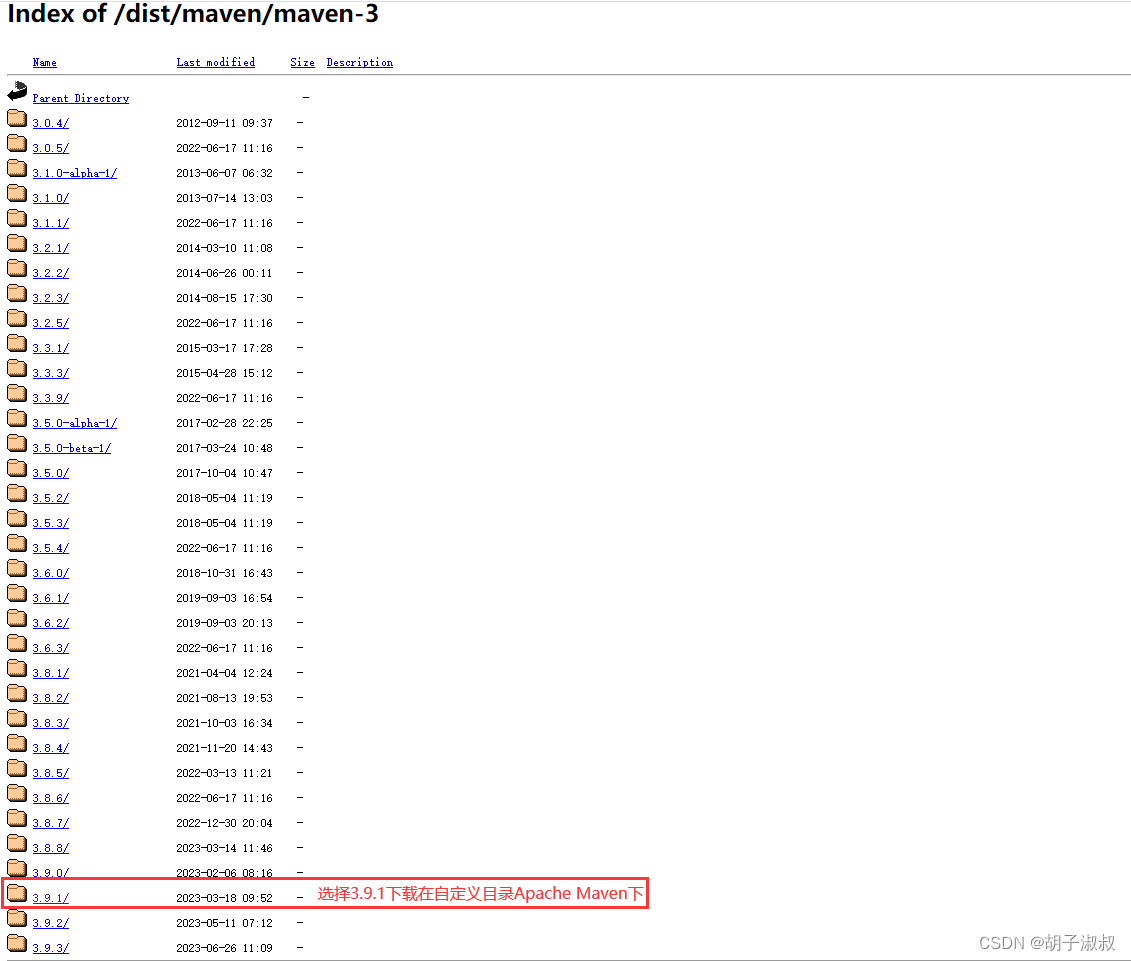Screen dimensions: 1131x961
Task: Sort listing by the Description column
Action: (359, 62)
